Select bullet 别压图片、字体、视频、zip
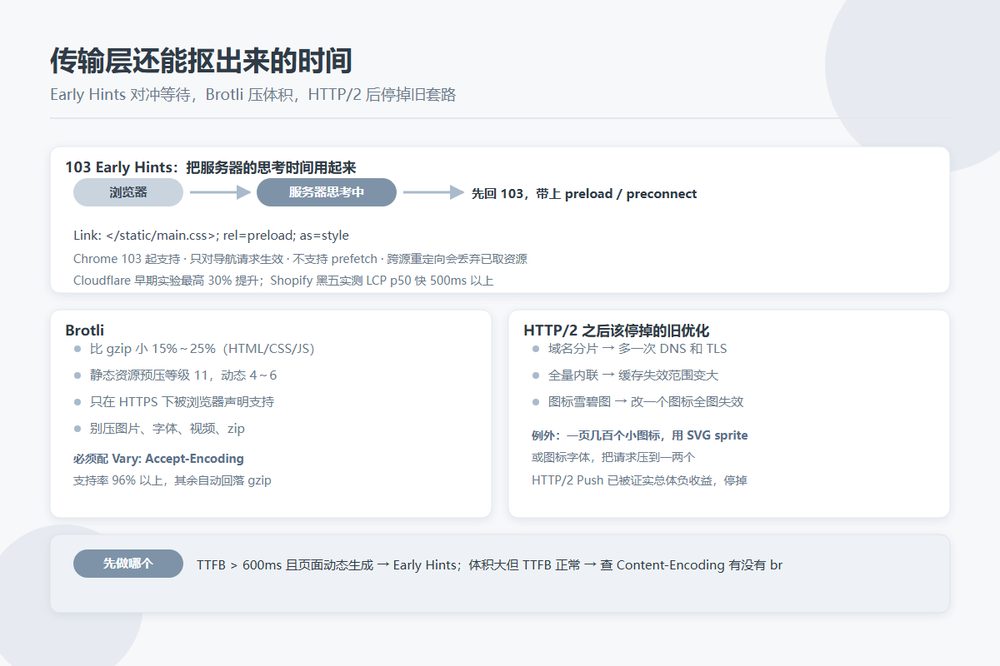The image size is (1000, 666). pyautogui.click(x=167, y=429)
